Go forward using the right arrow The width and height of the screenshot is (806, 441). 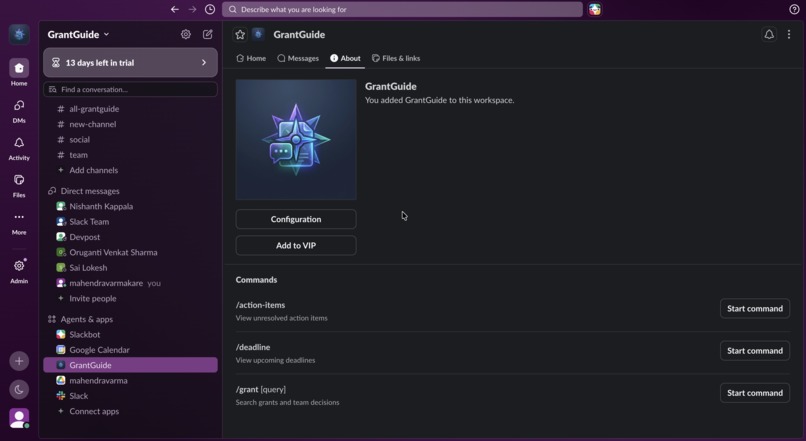pos(192,9)
